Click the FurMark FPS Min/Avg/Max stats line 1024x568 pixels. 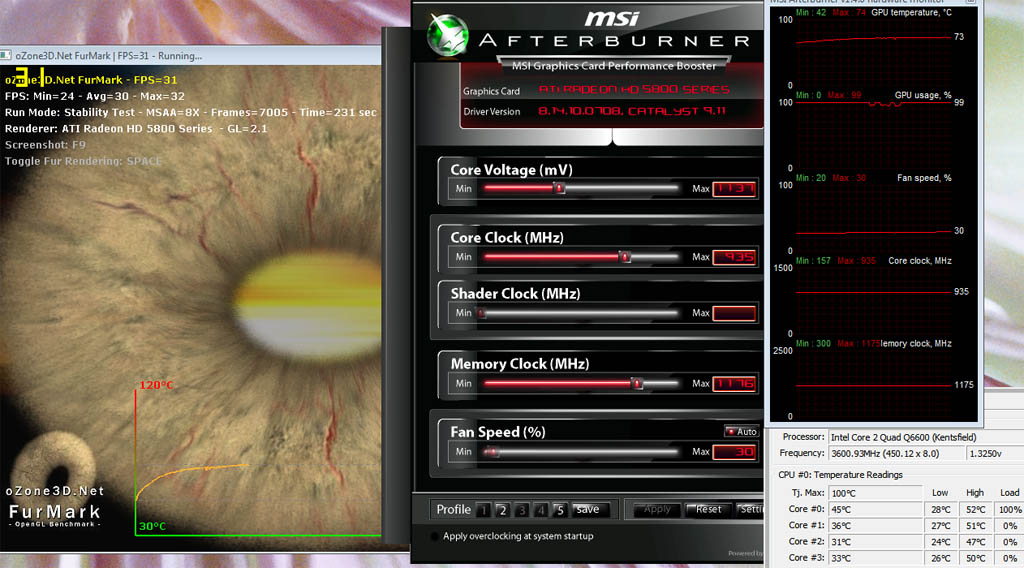(x=95, y=96)
